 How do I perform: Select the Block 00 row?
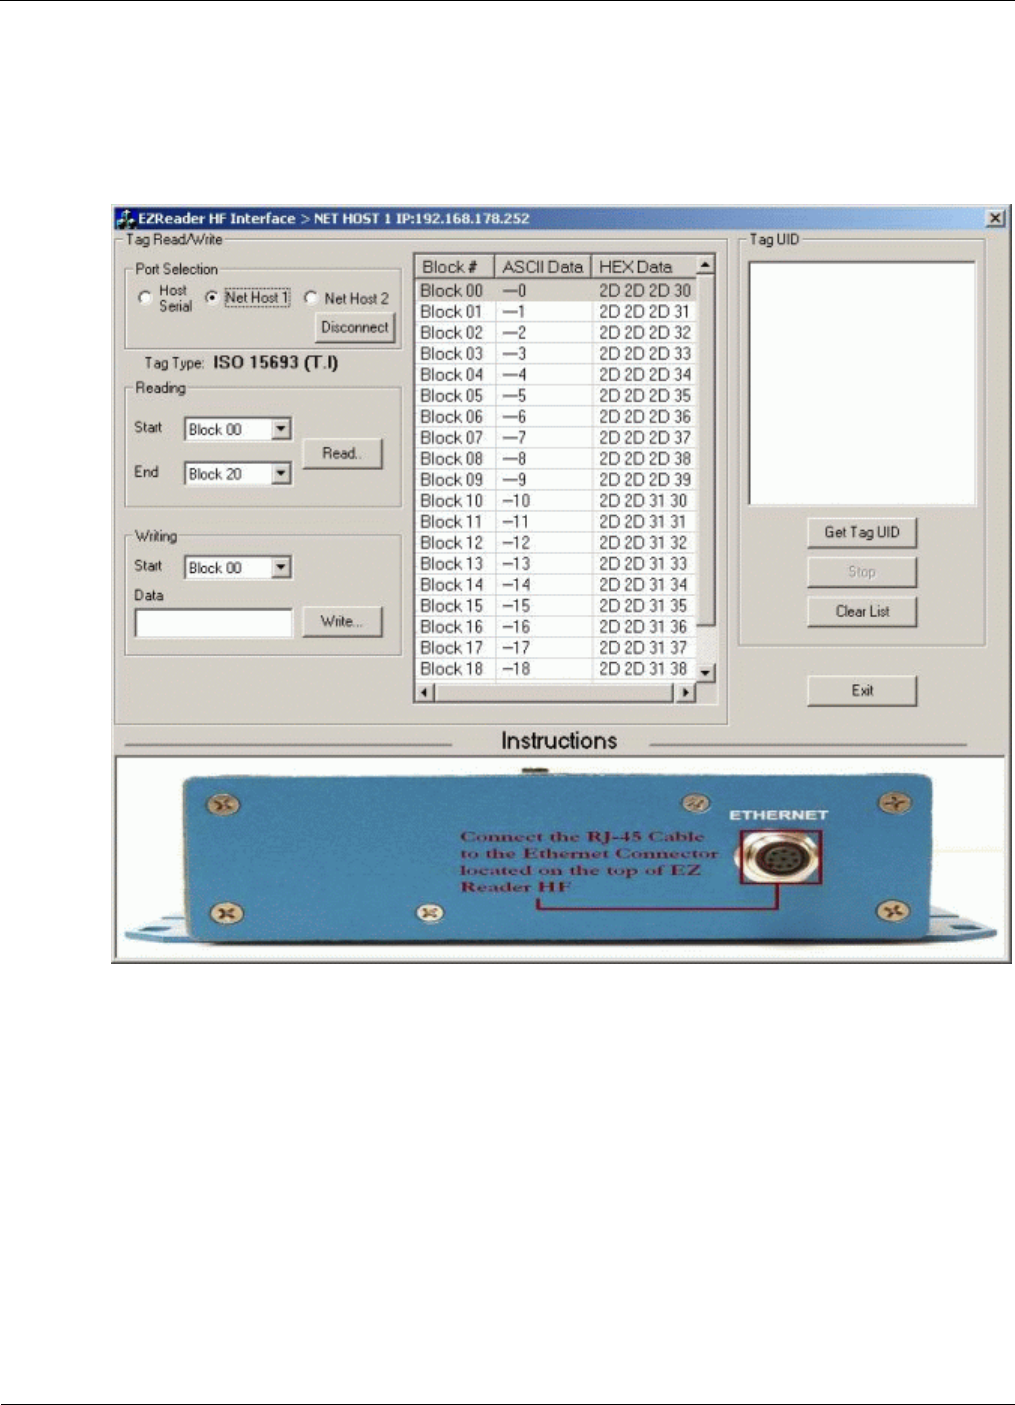pyautogui.click(x=556, y=290)
